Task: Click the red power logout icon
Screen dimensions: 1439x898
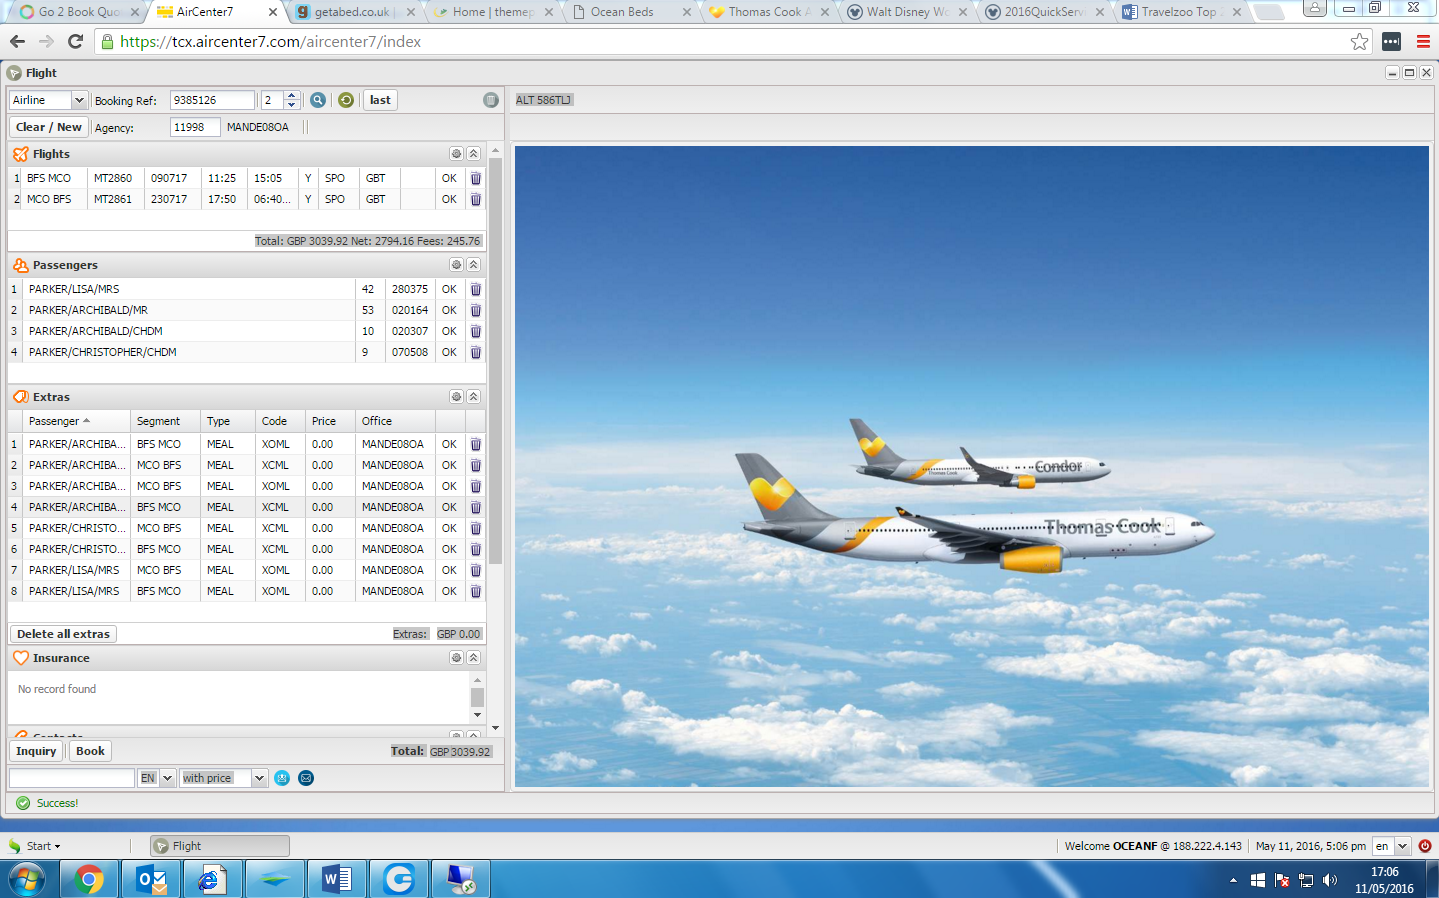Action: pos(1425,846)
